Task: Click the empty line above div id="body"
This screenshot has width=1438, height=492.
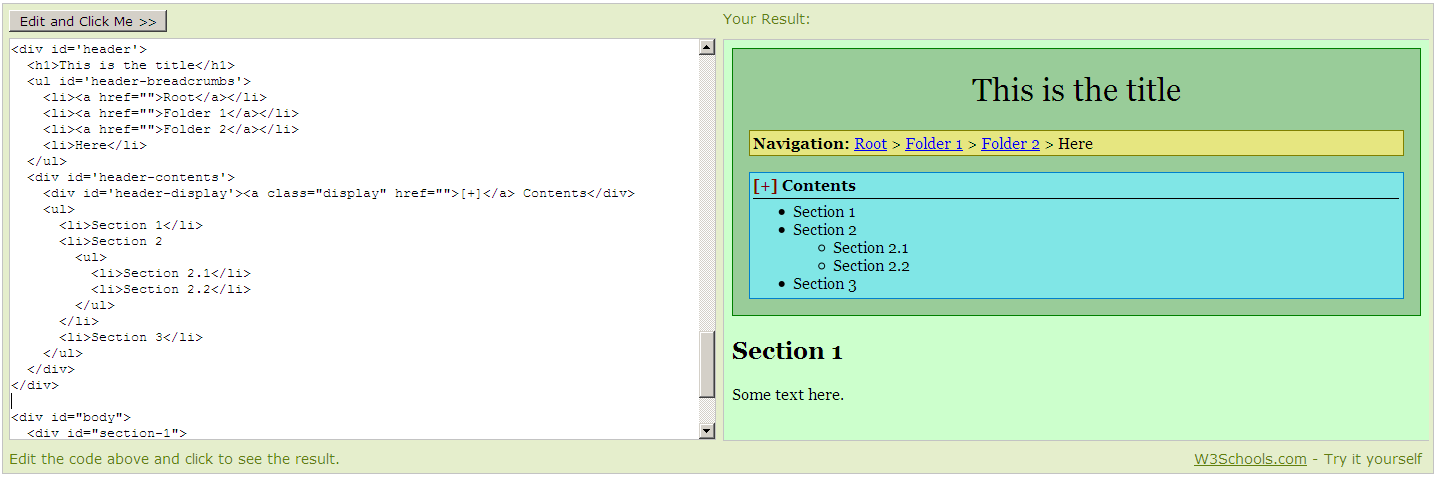Action: point(200,401)
